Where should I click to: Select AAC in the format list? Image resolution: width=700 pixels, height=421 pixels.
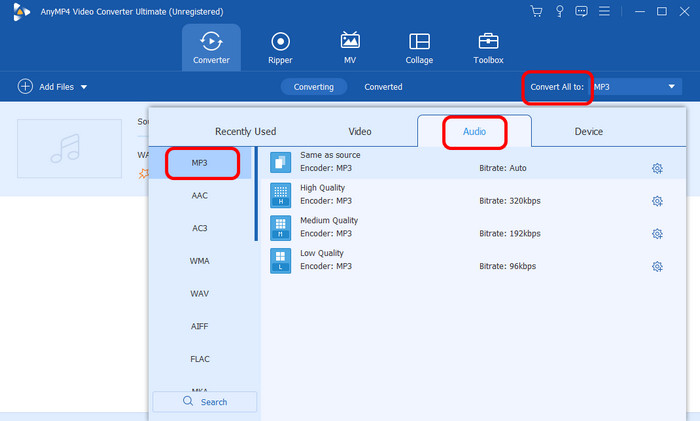coord(200,196)
